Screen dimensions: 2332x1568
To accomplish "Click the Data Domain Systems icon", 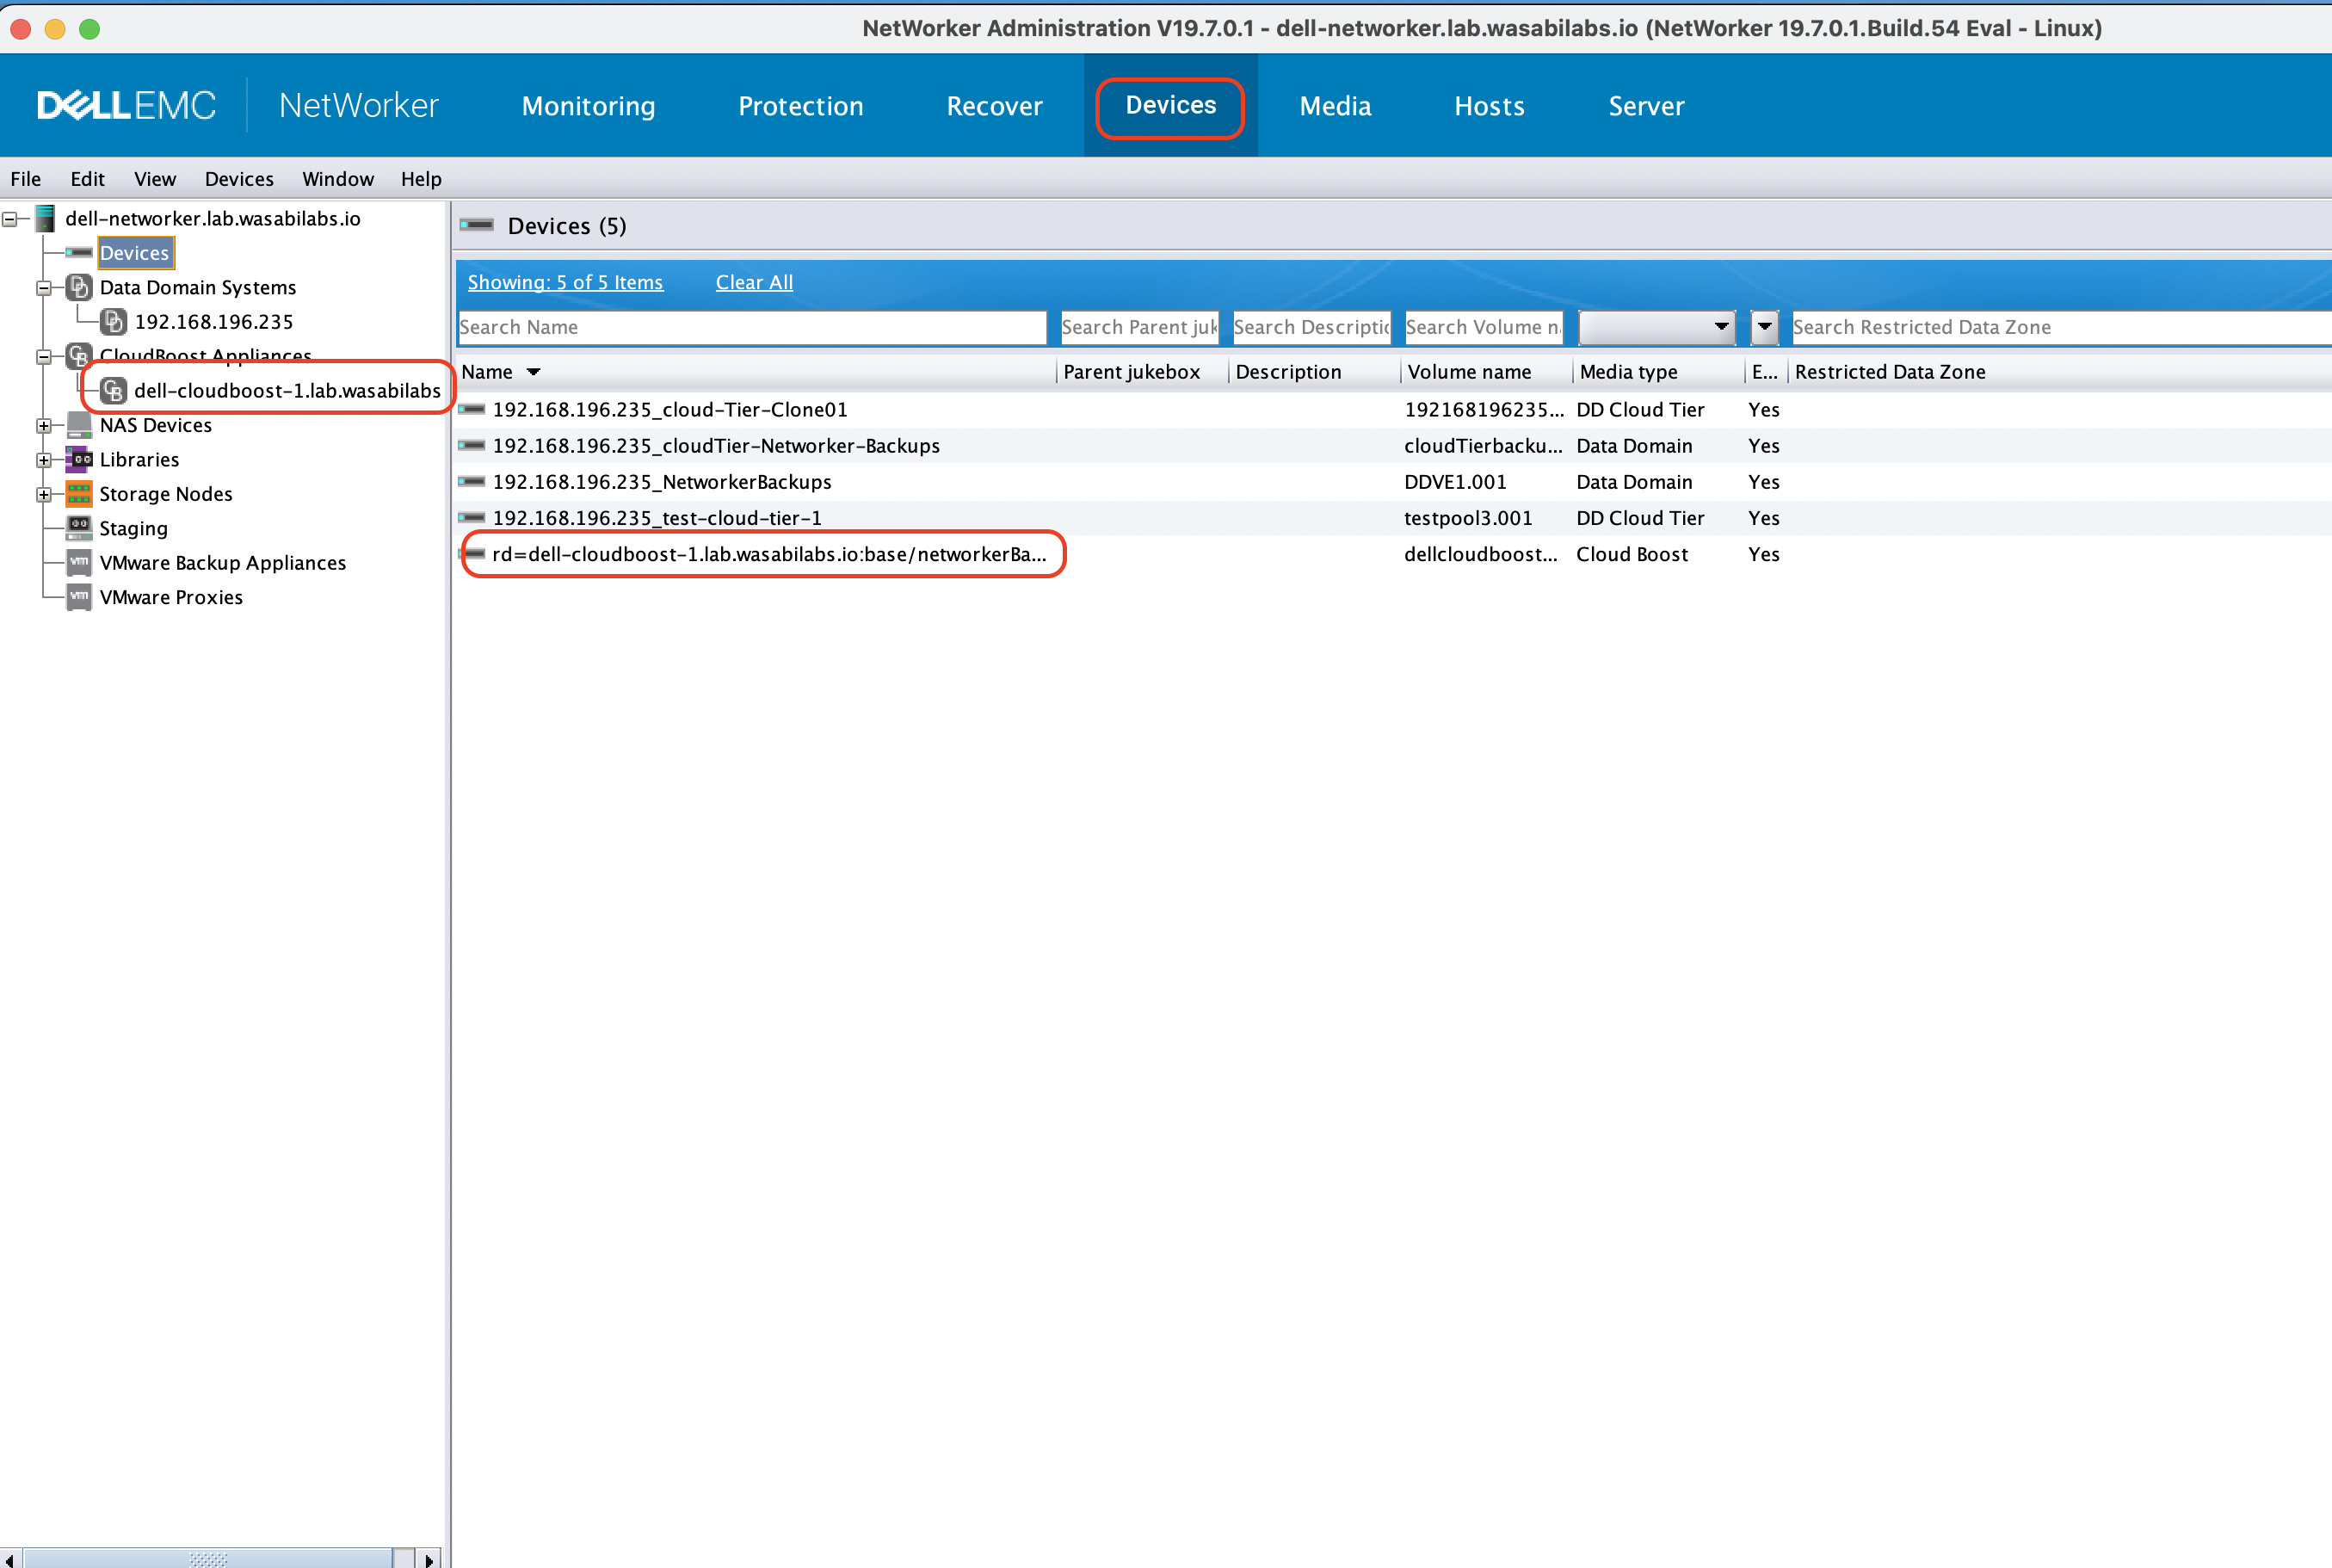I will point(79,287).
